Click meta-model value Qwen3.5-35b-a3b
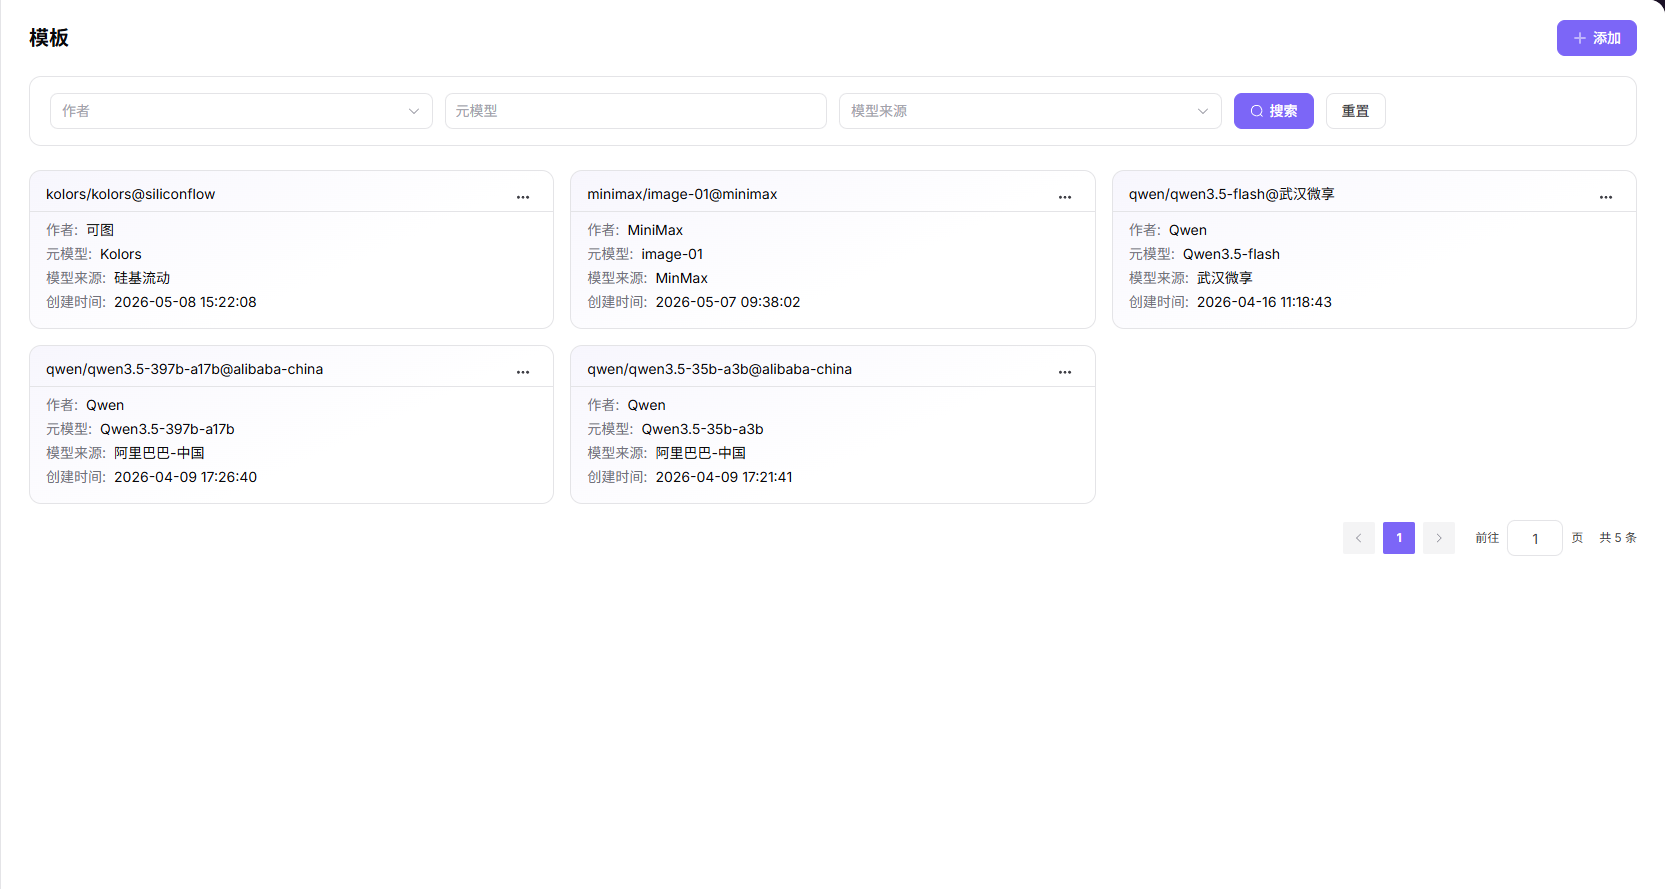 coord(702,429)
